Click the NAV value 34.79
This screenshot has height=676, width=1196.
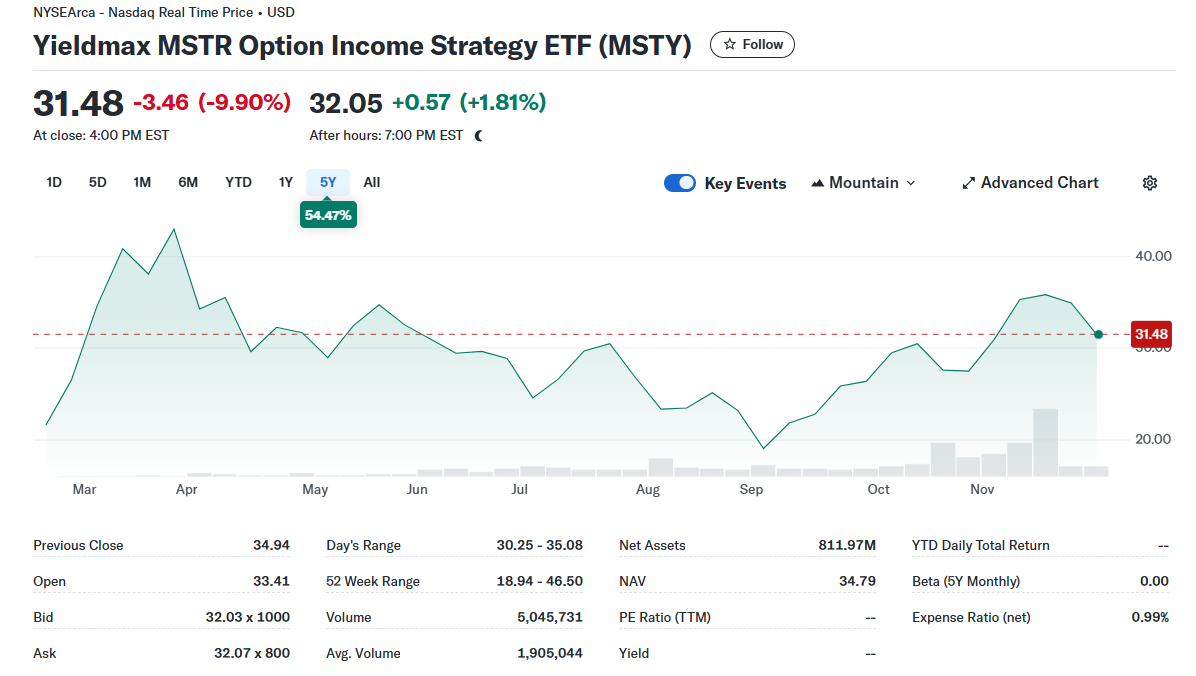[x=857, y=581]
